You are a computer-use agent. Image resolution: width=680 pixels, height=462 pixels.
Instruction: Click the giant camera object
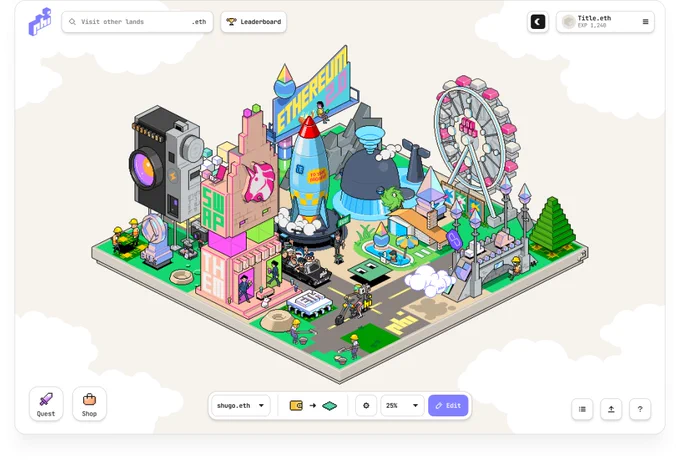pos(167,163)
